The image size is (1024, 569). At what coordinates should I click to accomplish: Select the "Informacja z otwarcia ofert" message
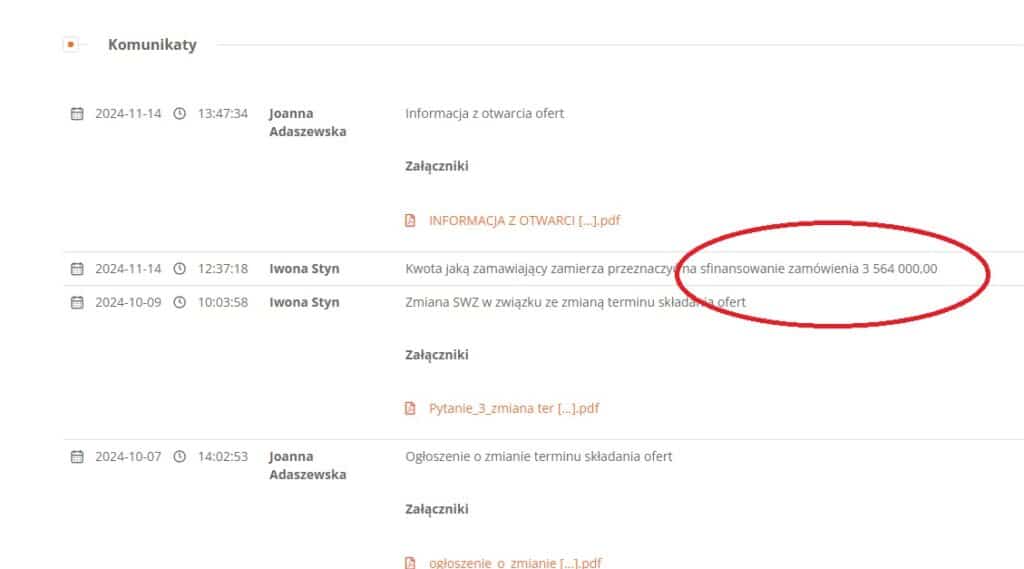(484, 114)
